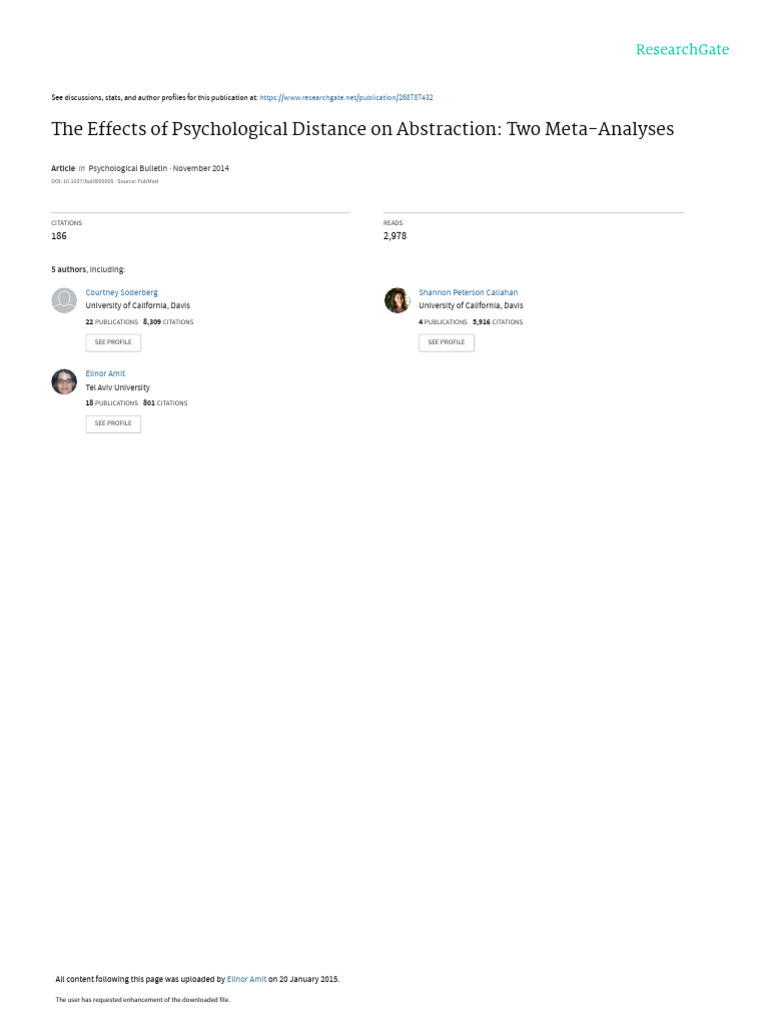Image resolution: width=768 pixels, height=1024 pixels.
Task: Open the researchgate.net publication URL link
Action: point(346,98)
